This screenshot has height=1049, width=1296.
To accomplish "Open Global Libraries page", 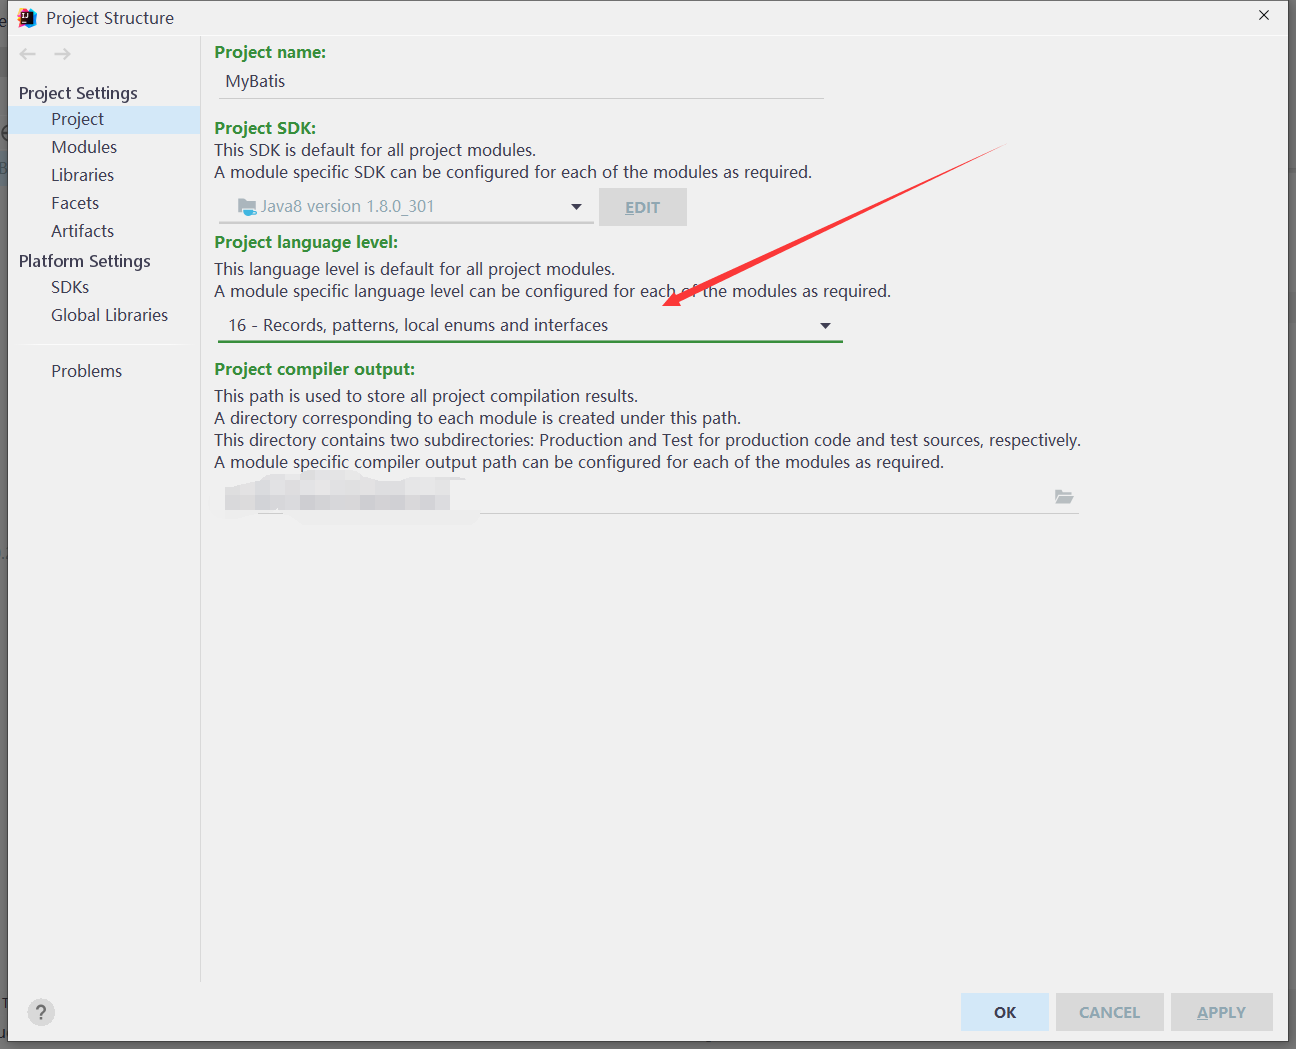I will pyautogui.click(x=110, y=315).
